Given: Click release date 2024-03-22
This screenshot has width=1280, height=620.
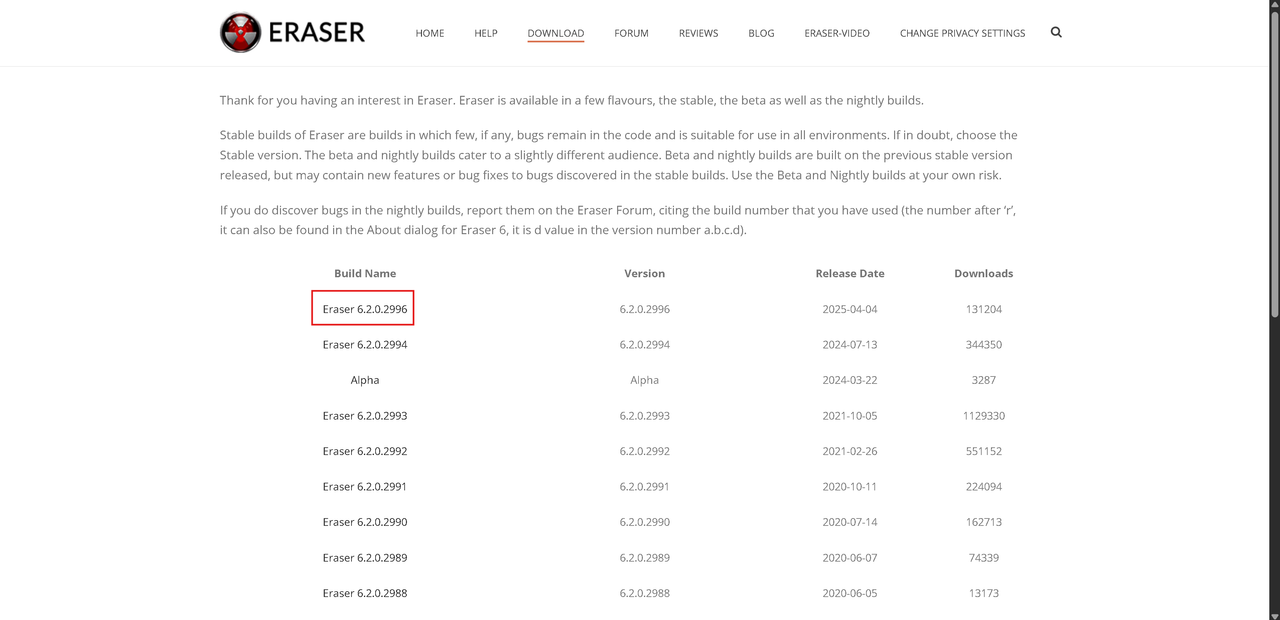Looking at the screenshot, I should [x=850, y=380].
